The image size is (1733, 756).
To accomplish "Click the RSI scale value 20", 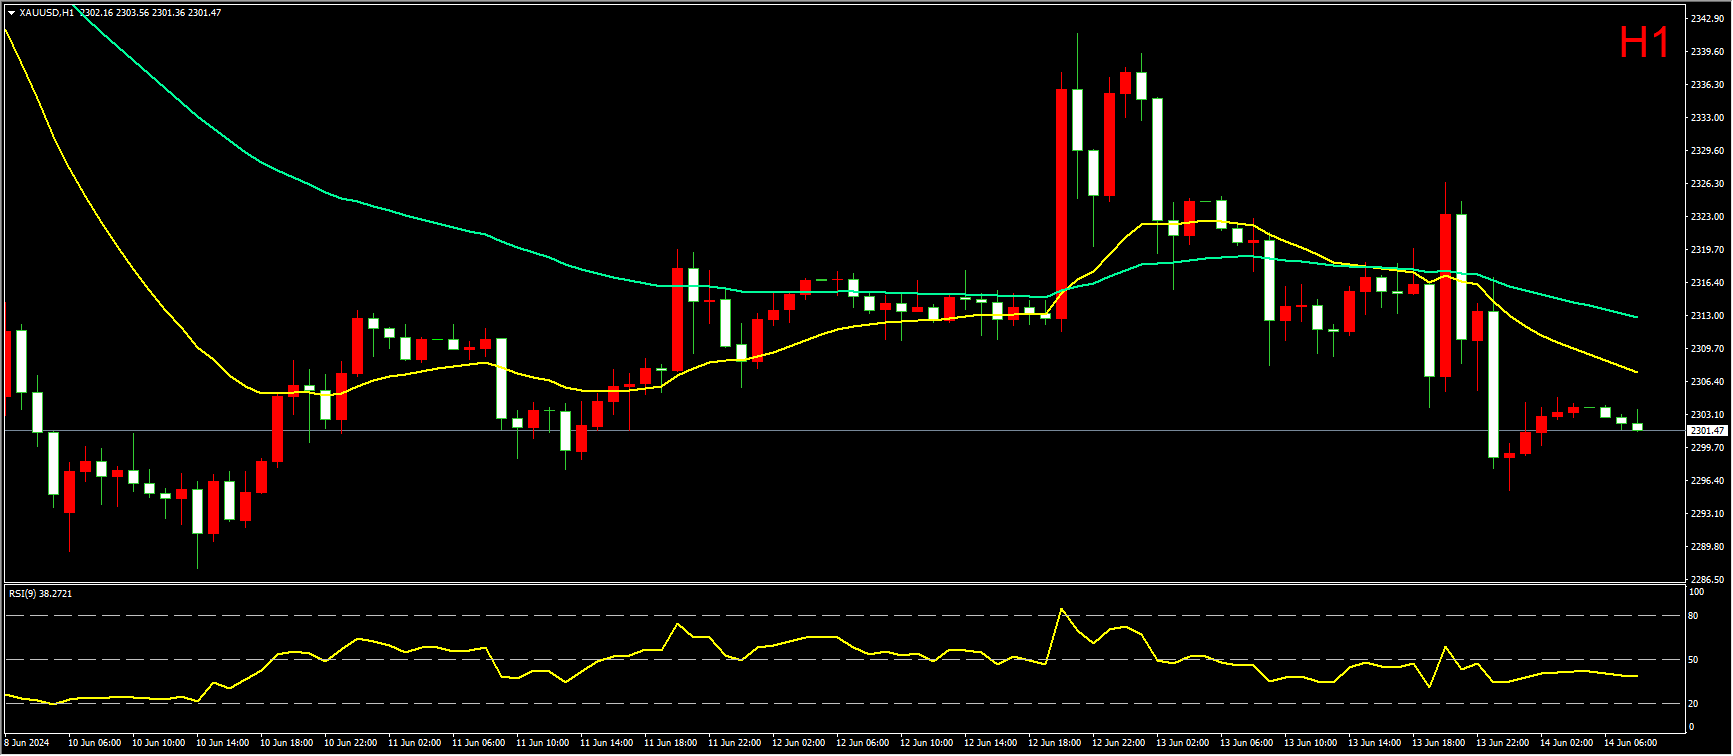I will tap(1693, 704).
